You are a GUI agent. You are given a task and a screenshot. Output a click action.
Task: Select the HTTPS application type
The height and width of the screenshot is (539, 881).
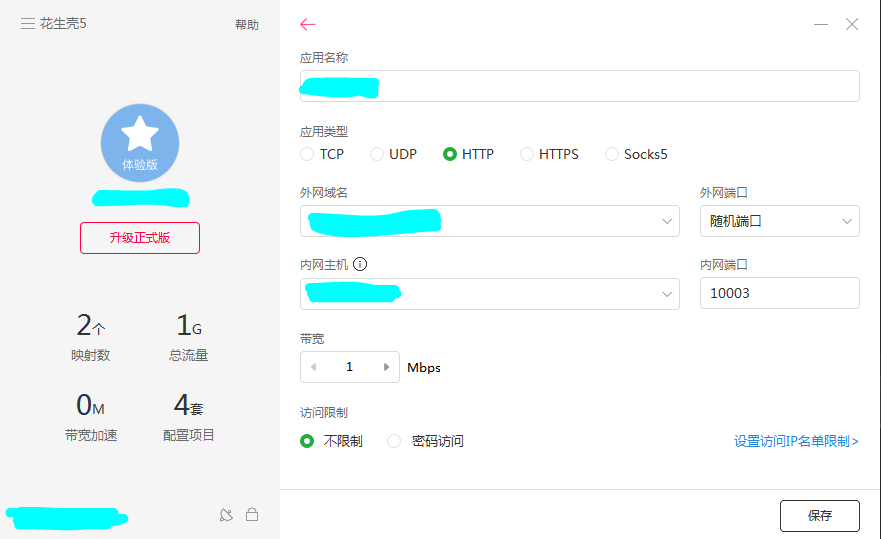pyautogui.click(x=549, y=154)
